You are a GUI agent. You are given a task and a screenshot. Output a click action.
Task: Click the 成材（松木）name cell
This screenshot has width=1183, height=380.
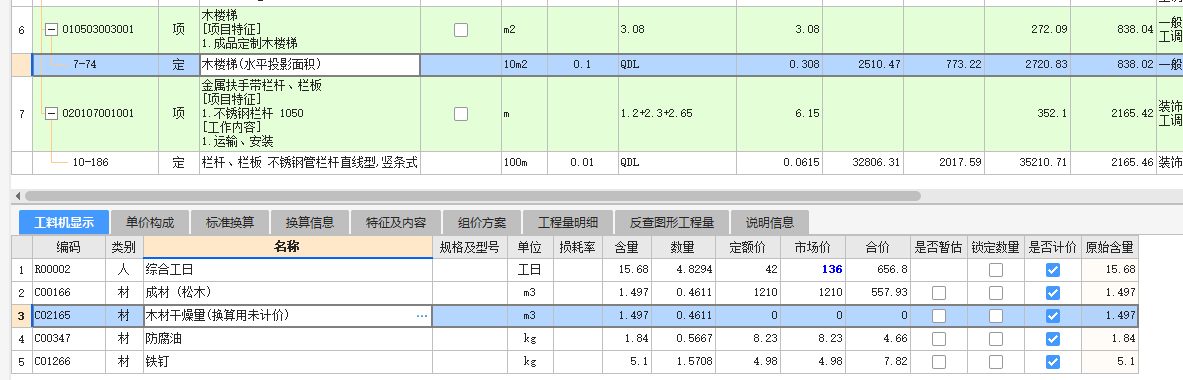pyautogui.click(x=287, y=293)
